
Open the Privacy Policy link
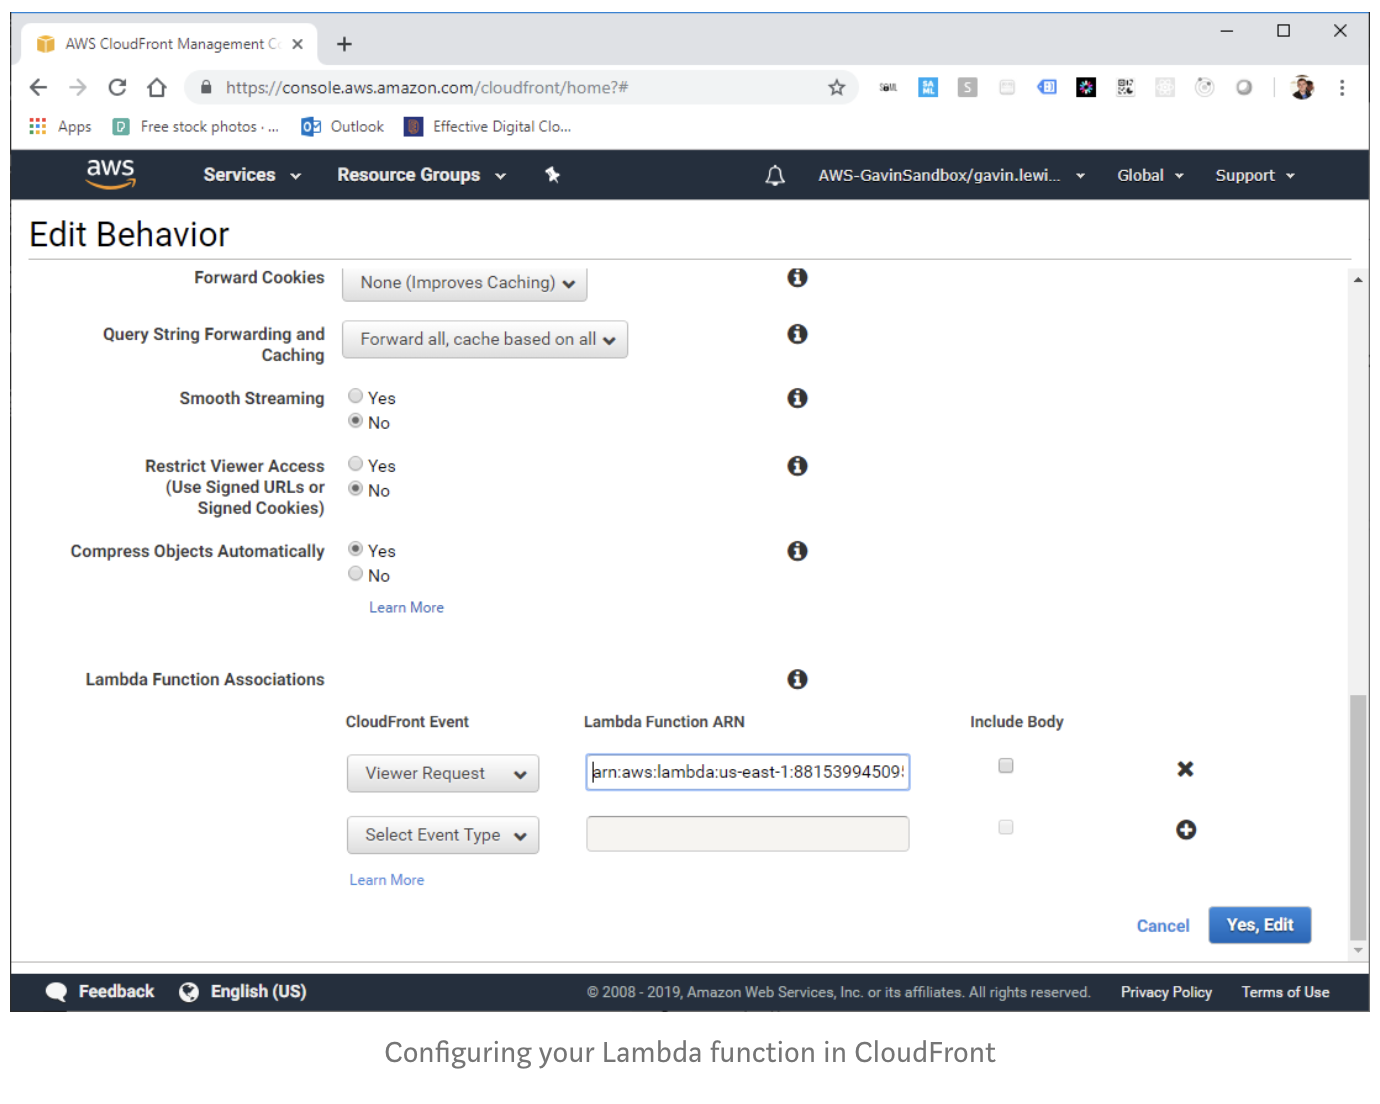tap(1166, 992)
